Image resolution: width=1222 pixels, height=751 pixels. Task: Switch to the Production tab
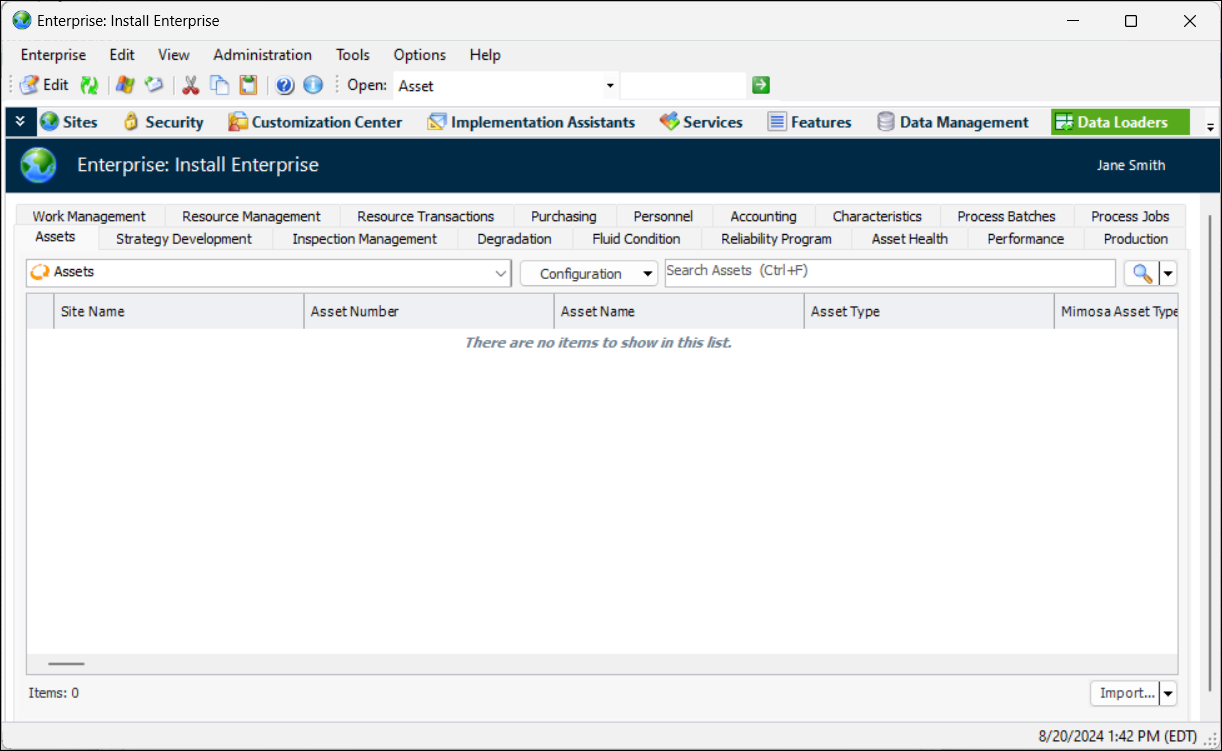click(x=1135, y=239)
